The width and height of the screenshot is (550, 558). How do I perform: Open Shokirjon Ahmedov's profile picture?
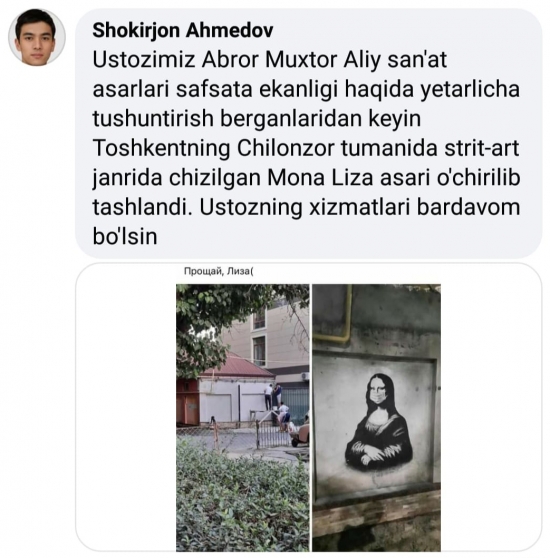(x=37, y=37)
